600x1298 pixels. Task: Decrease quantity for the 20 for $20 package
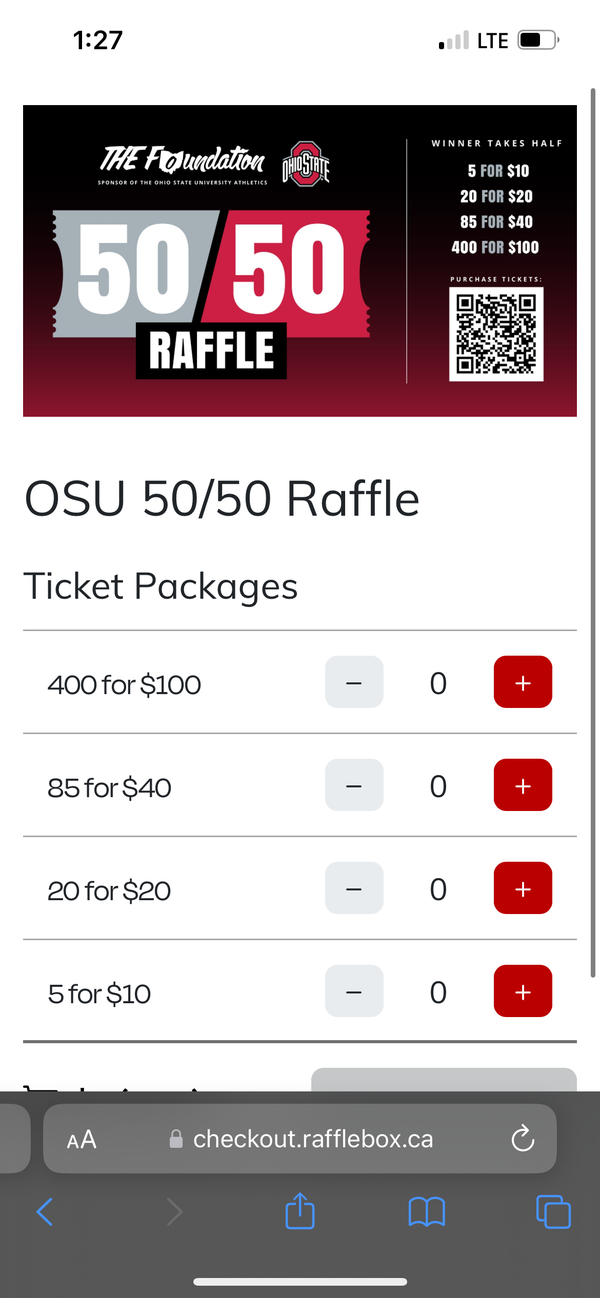pyautogui.click(x=354, y=888)
